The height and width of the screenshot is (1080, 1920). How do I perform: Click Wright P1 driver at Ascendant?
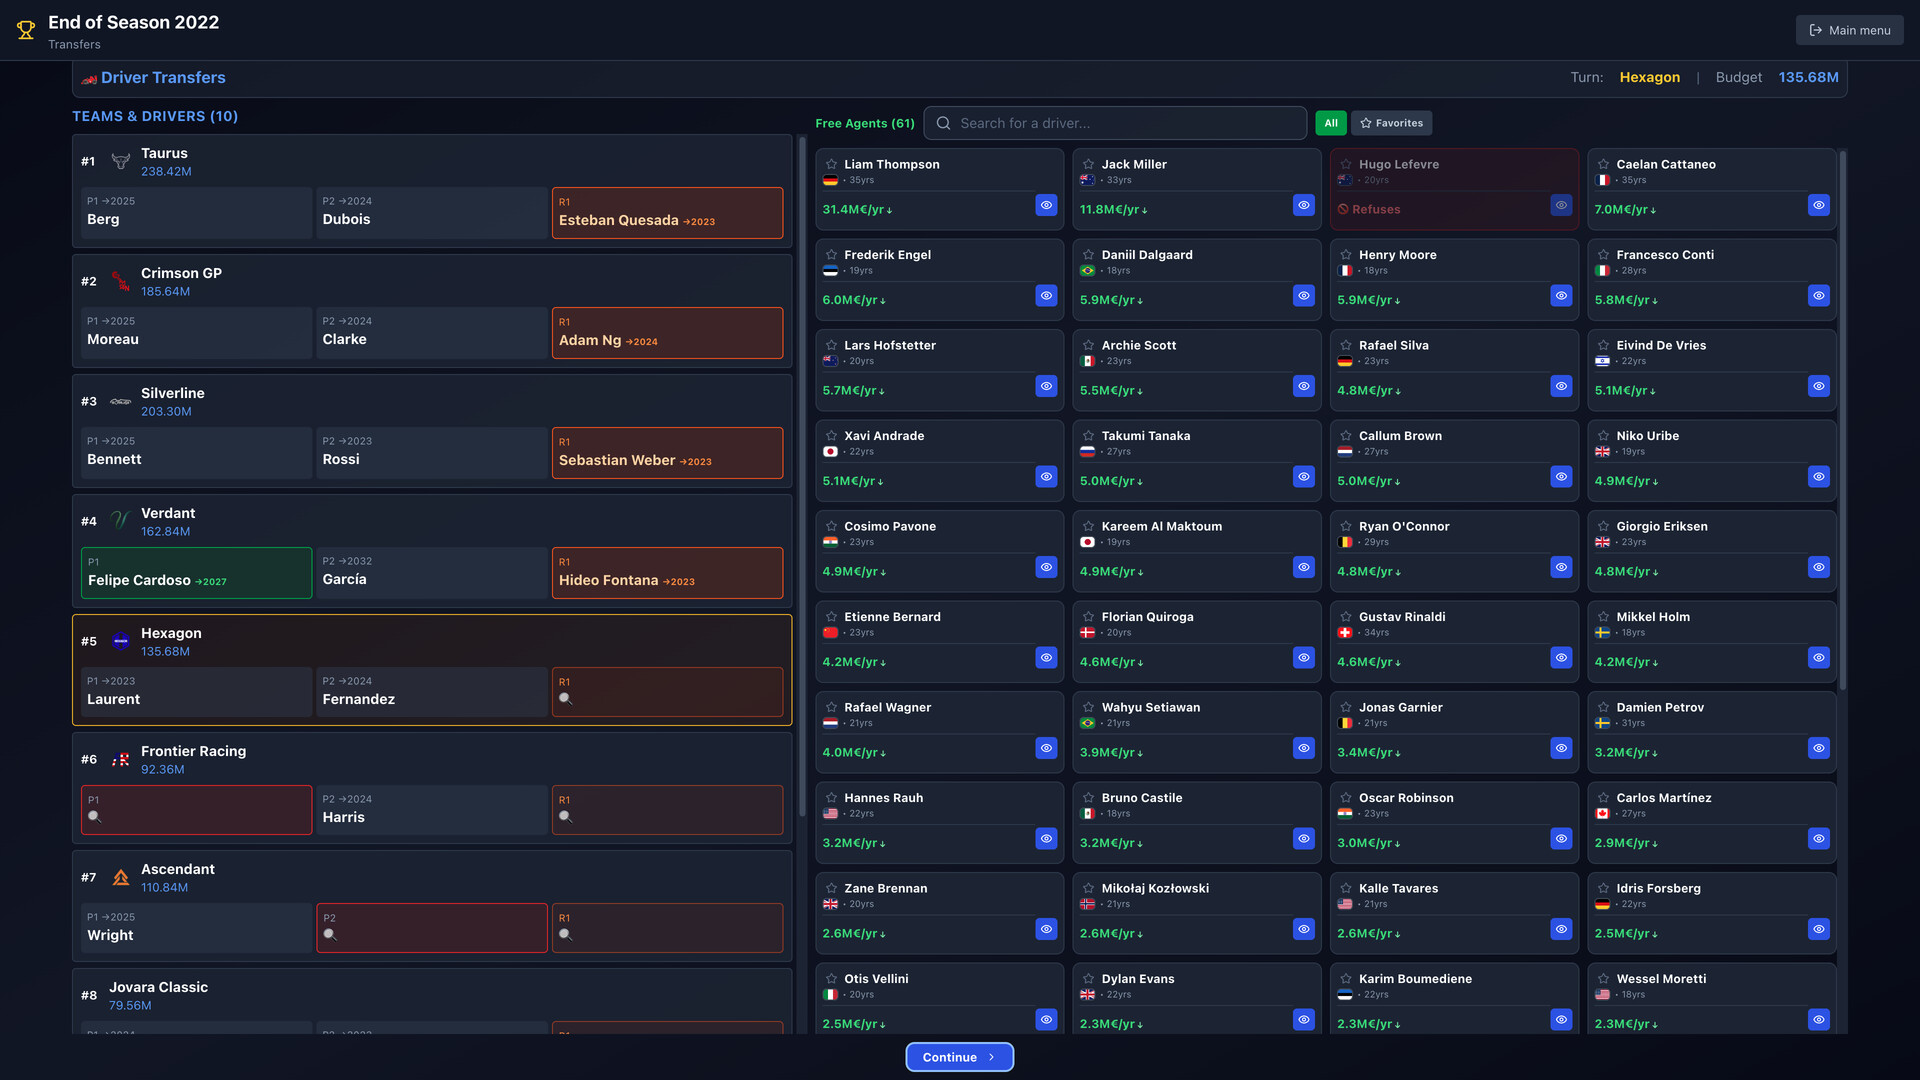tap(196, 928)
